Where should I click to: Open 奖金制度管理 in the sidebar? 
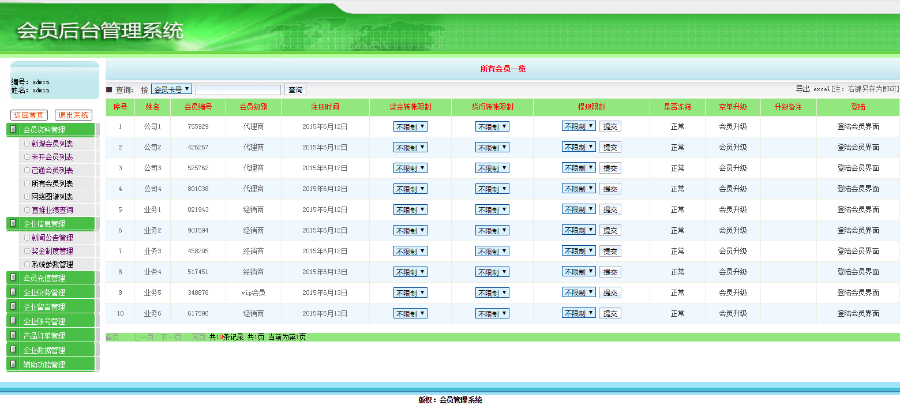[52, 251]
